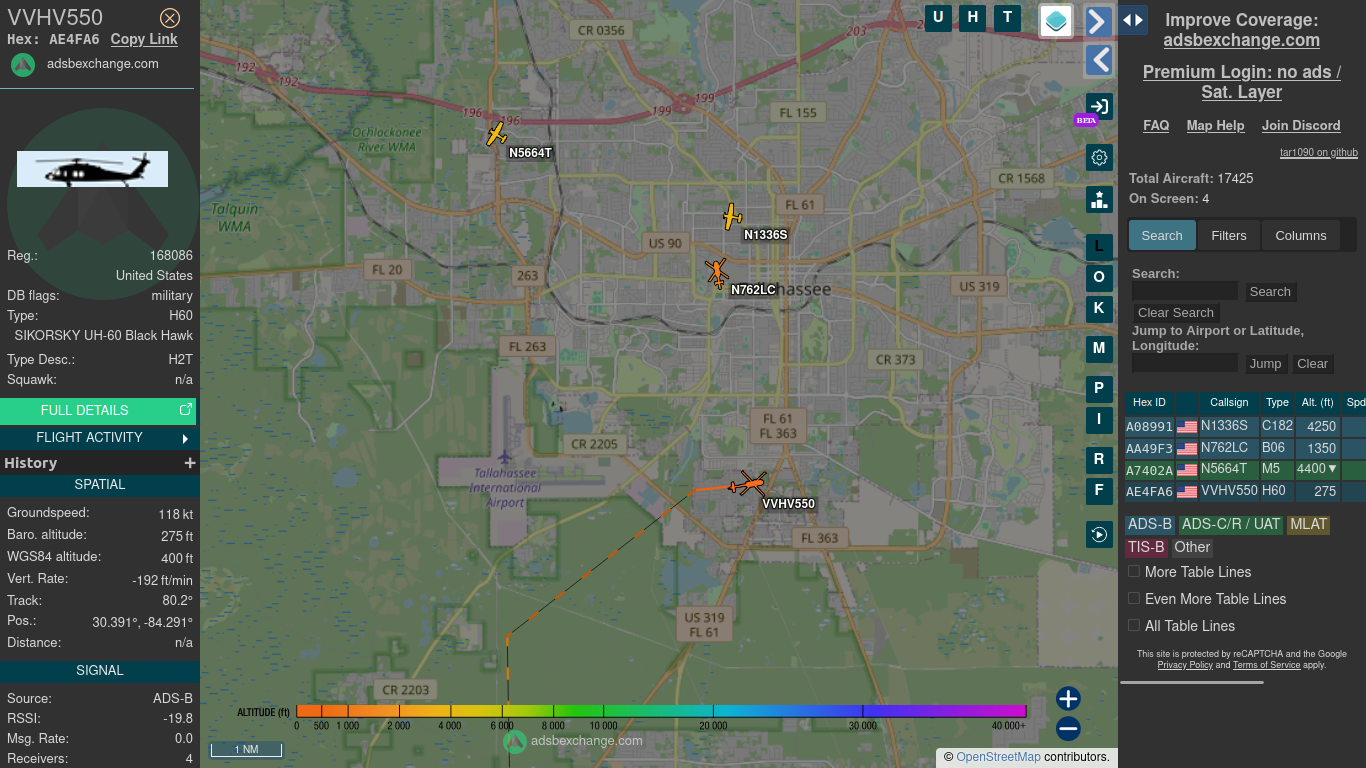Viewport: 1366px width, 768px height.
Task: Sort table by Type column header
Action: [1277, 403]
